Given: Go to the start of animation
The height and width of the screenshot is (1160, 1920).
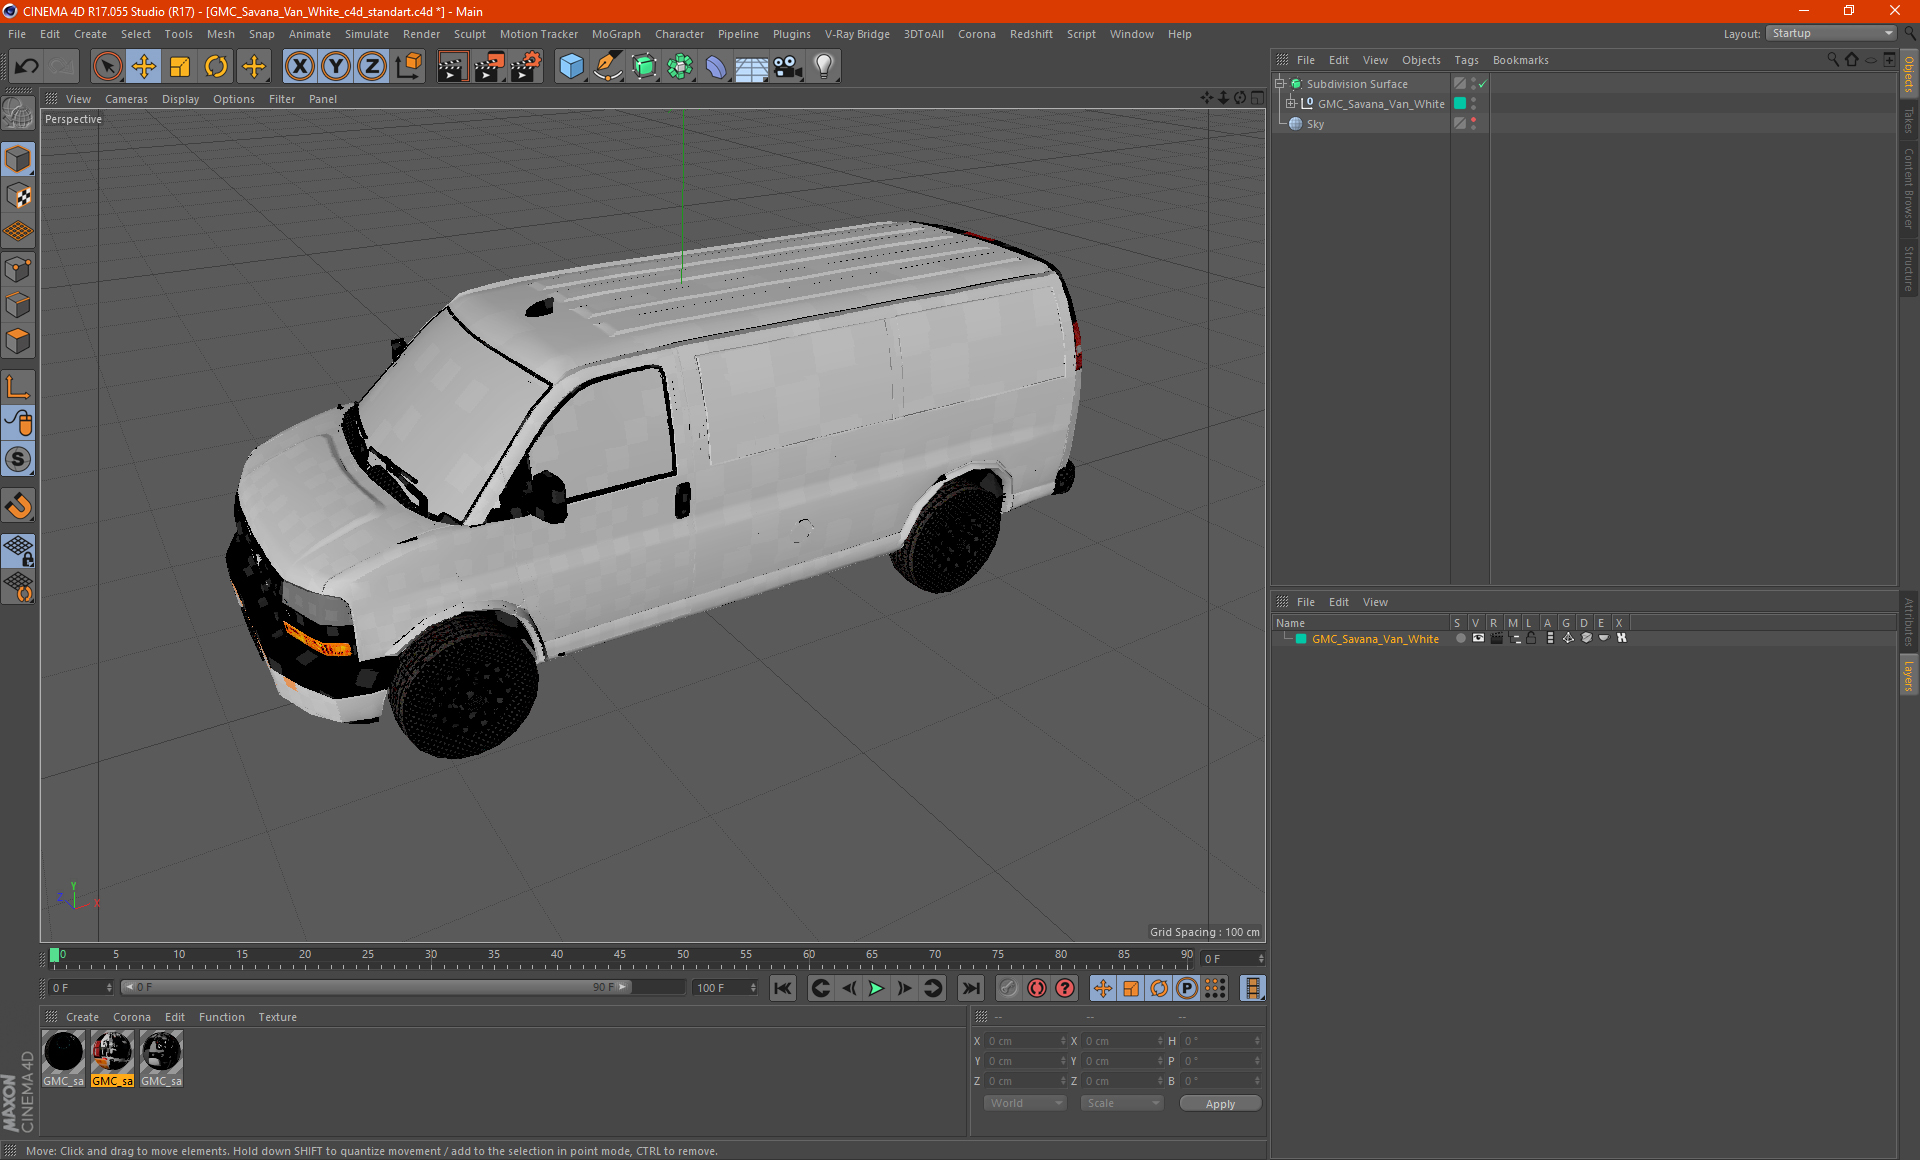Looking at the screenshot, I should click(x=782, y=988).
